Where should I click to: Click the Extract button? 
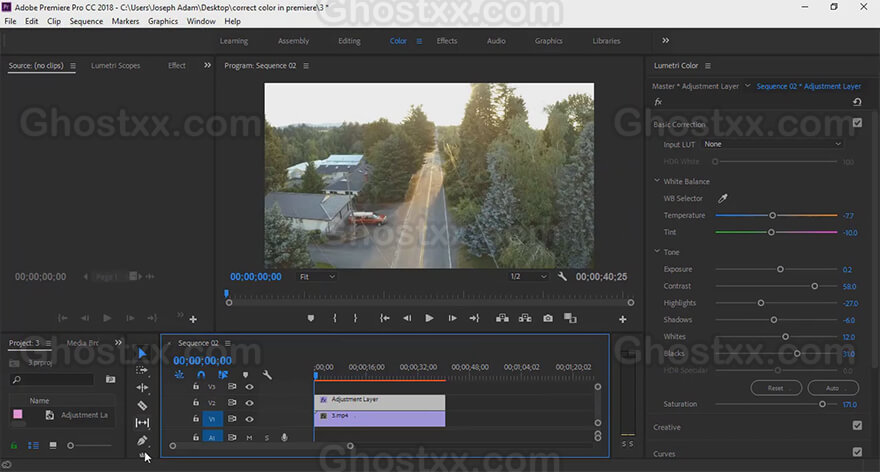click(525, 318)
